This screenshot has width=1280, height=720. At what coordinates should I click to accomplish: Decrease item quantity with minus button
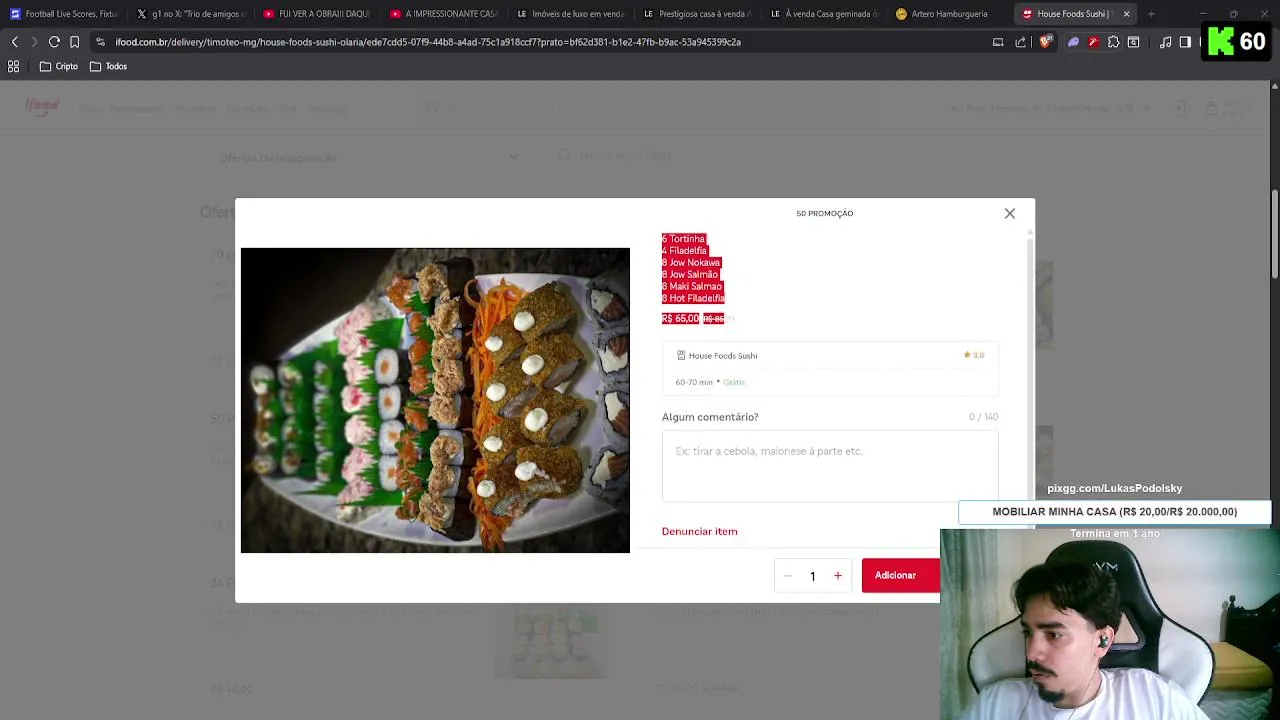788,576
